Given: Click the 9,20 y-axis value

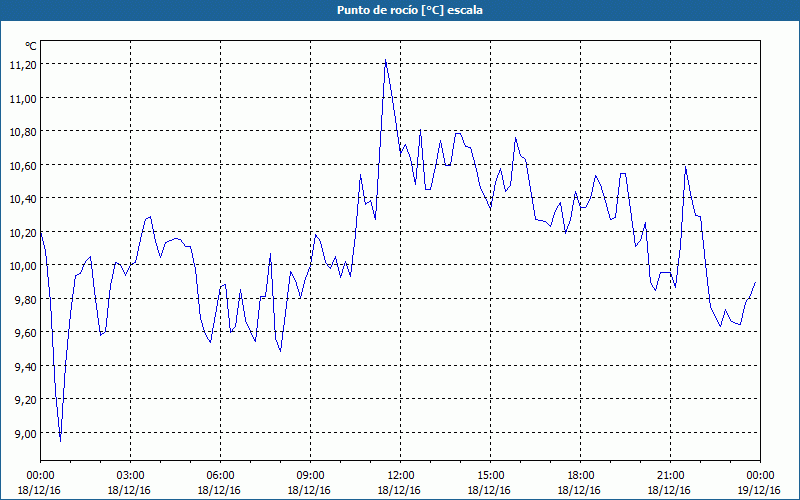Looking at the screenshot, I should click(26, 399).
